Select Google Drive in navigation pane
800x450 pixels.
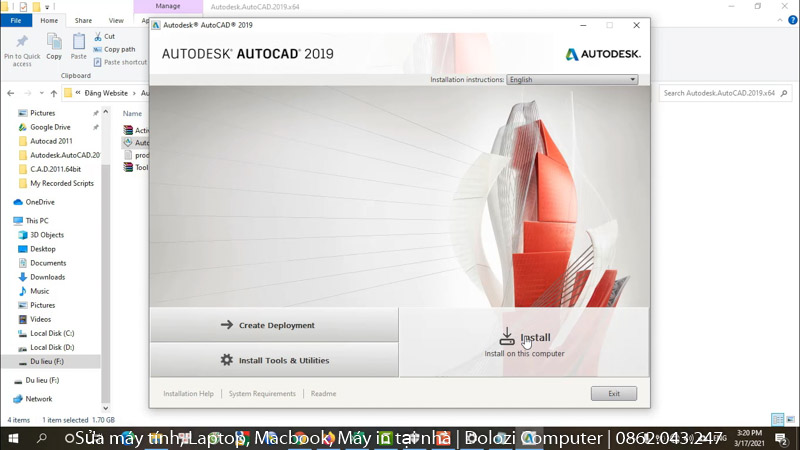(50, 127)
